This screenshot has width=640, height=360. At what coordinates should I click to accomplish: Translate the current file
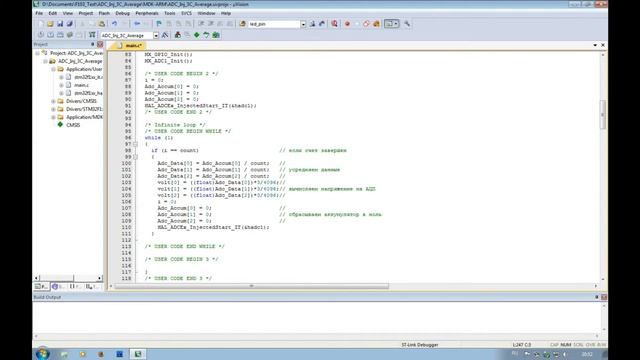40,35
